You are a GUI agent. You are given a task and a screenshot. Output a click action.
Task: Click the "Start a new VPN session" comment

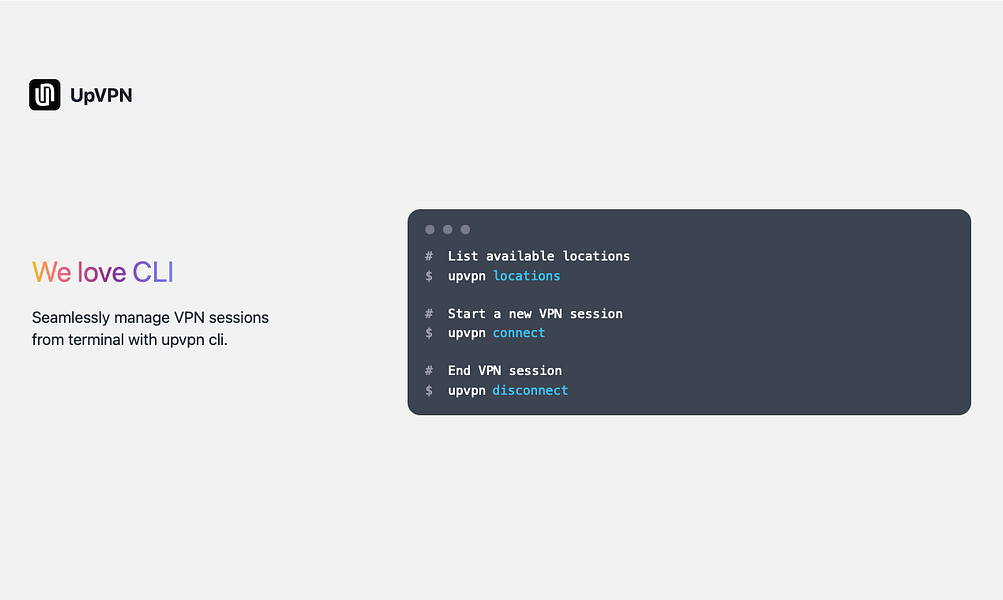(x=535, y=314)
